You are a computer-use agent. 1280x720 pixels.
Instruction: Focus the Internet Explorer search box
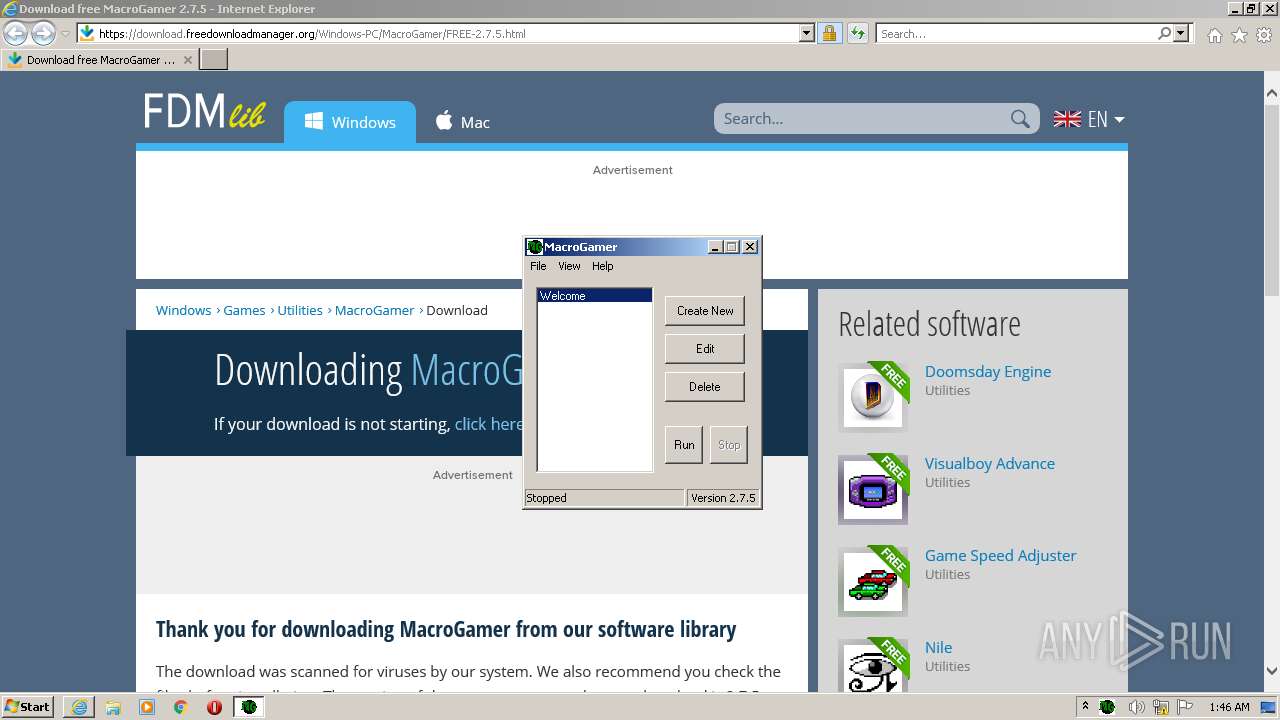coord(1016,33)
